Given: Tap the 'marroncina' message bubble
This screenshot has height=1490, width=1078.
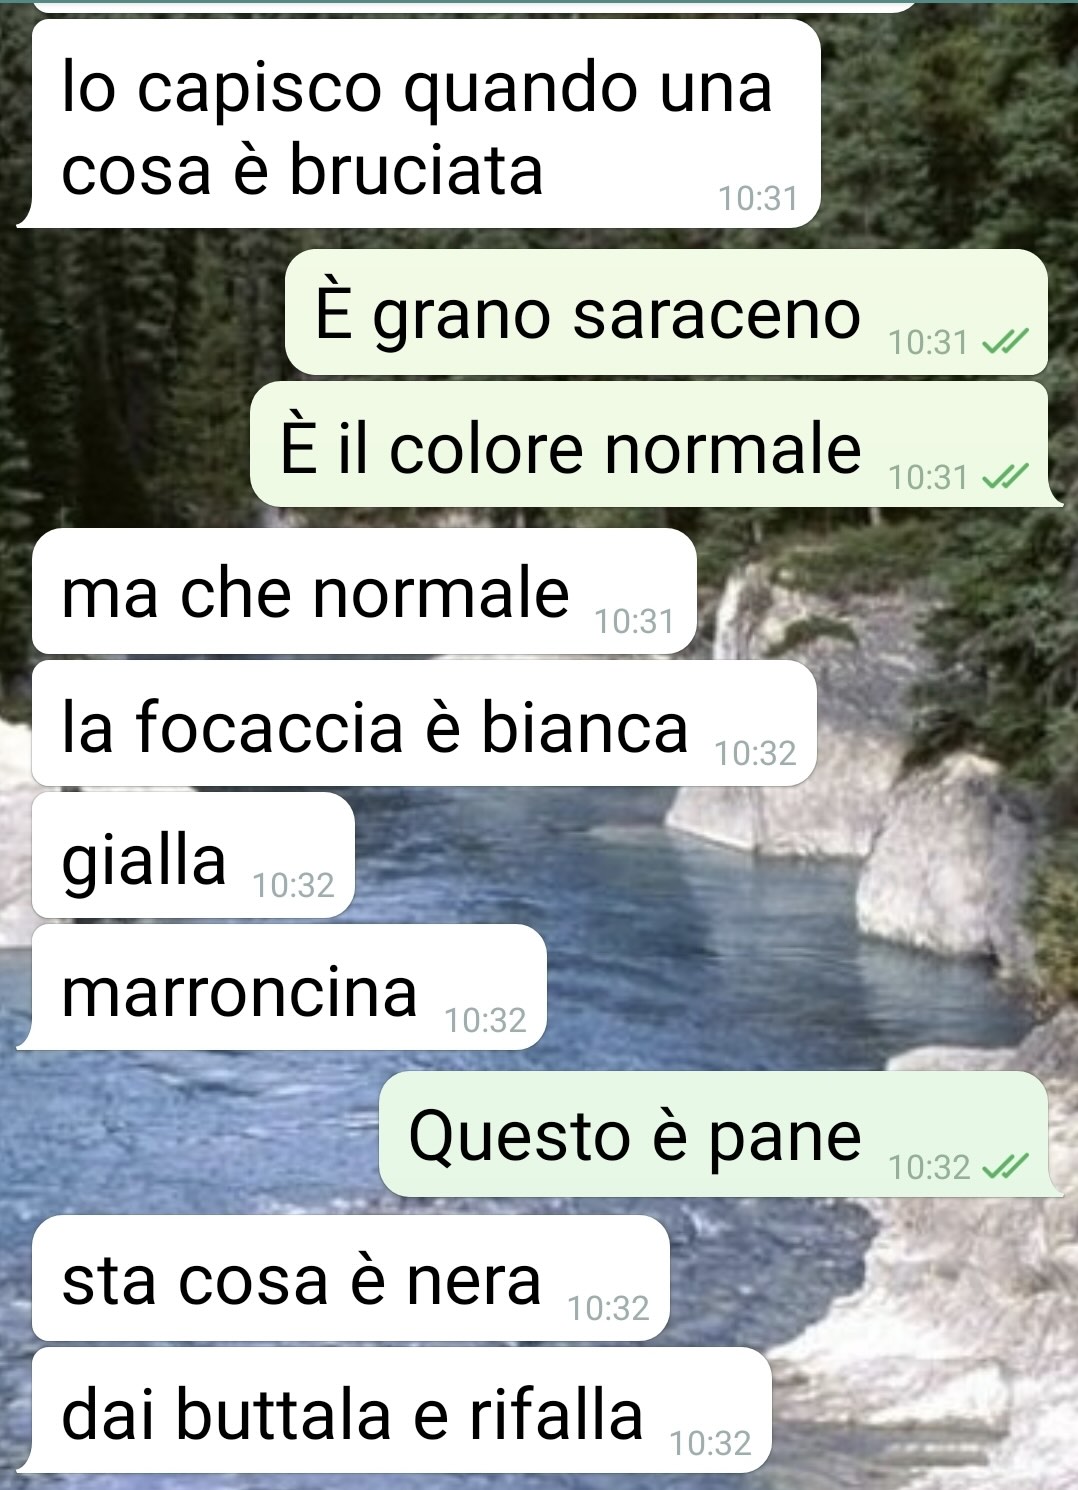Looking at the screenshot, I should (x=284, y=988).
